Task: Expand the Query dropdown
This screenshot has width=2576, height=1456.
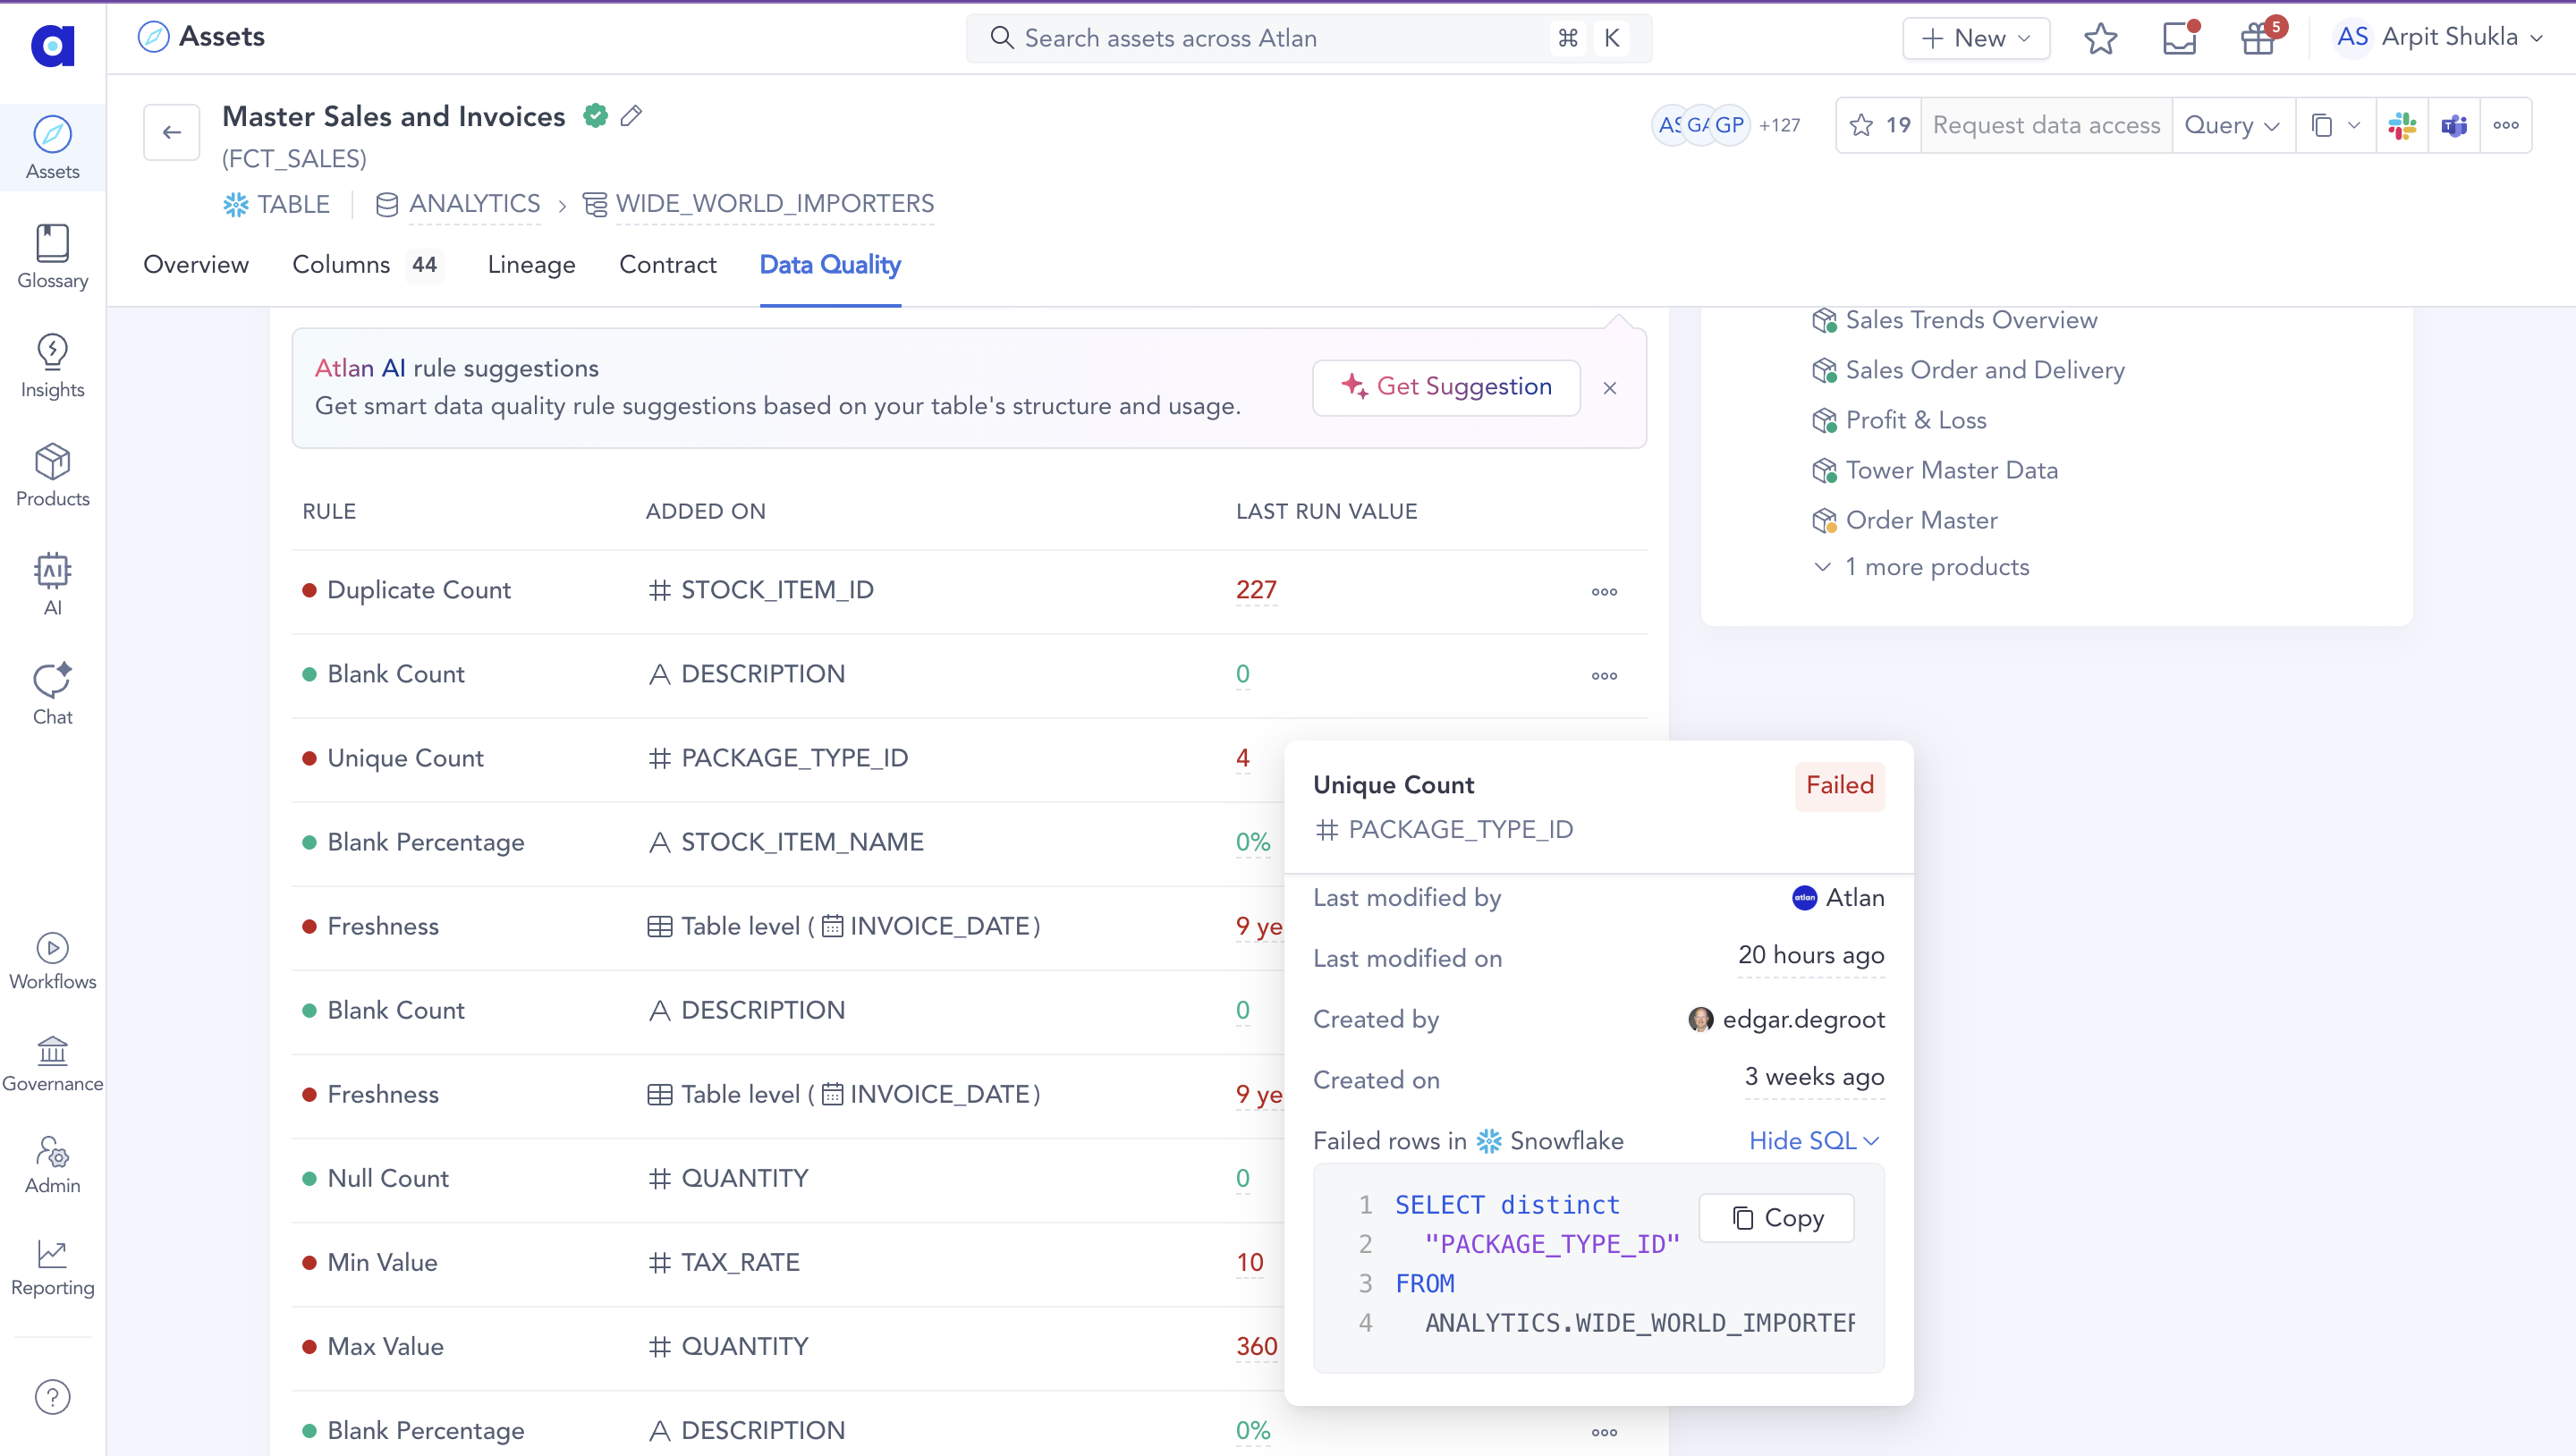Action: [x=2232, y=125]
